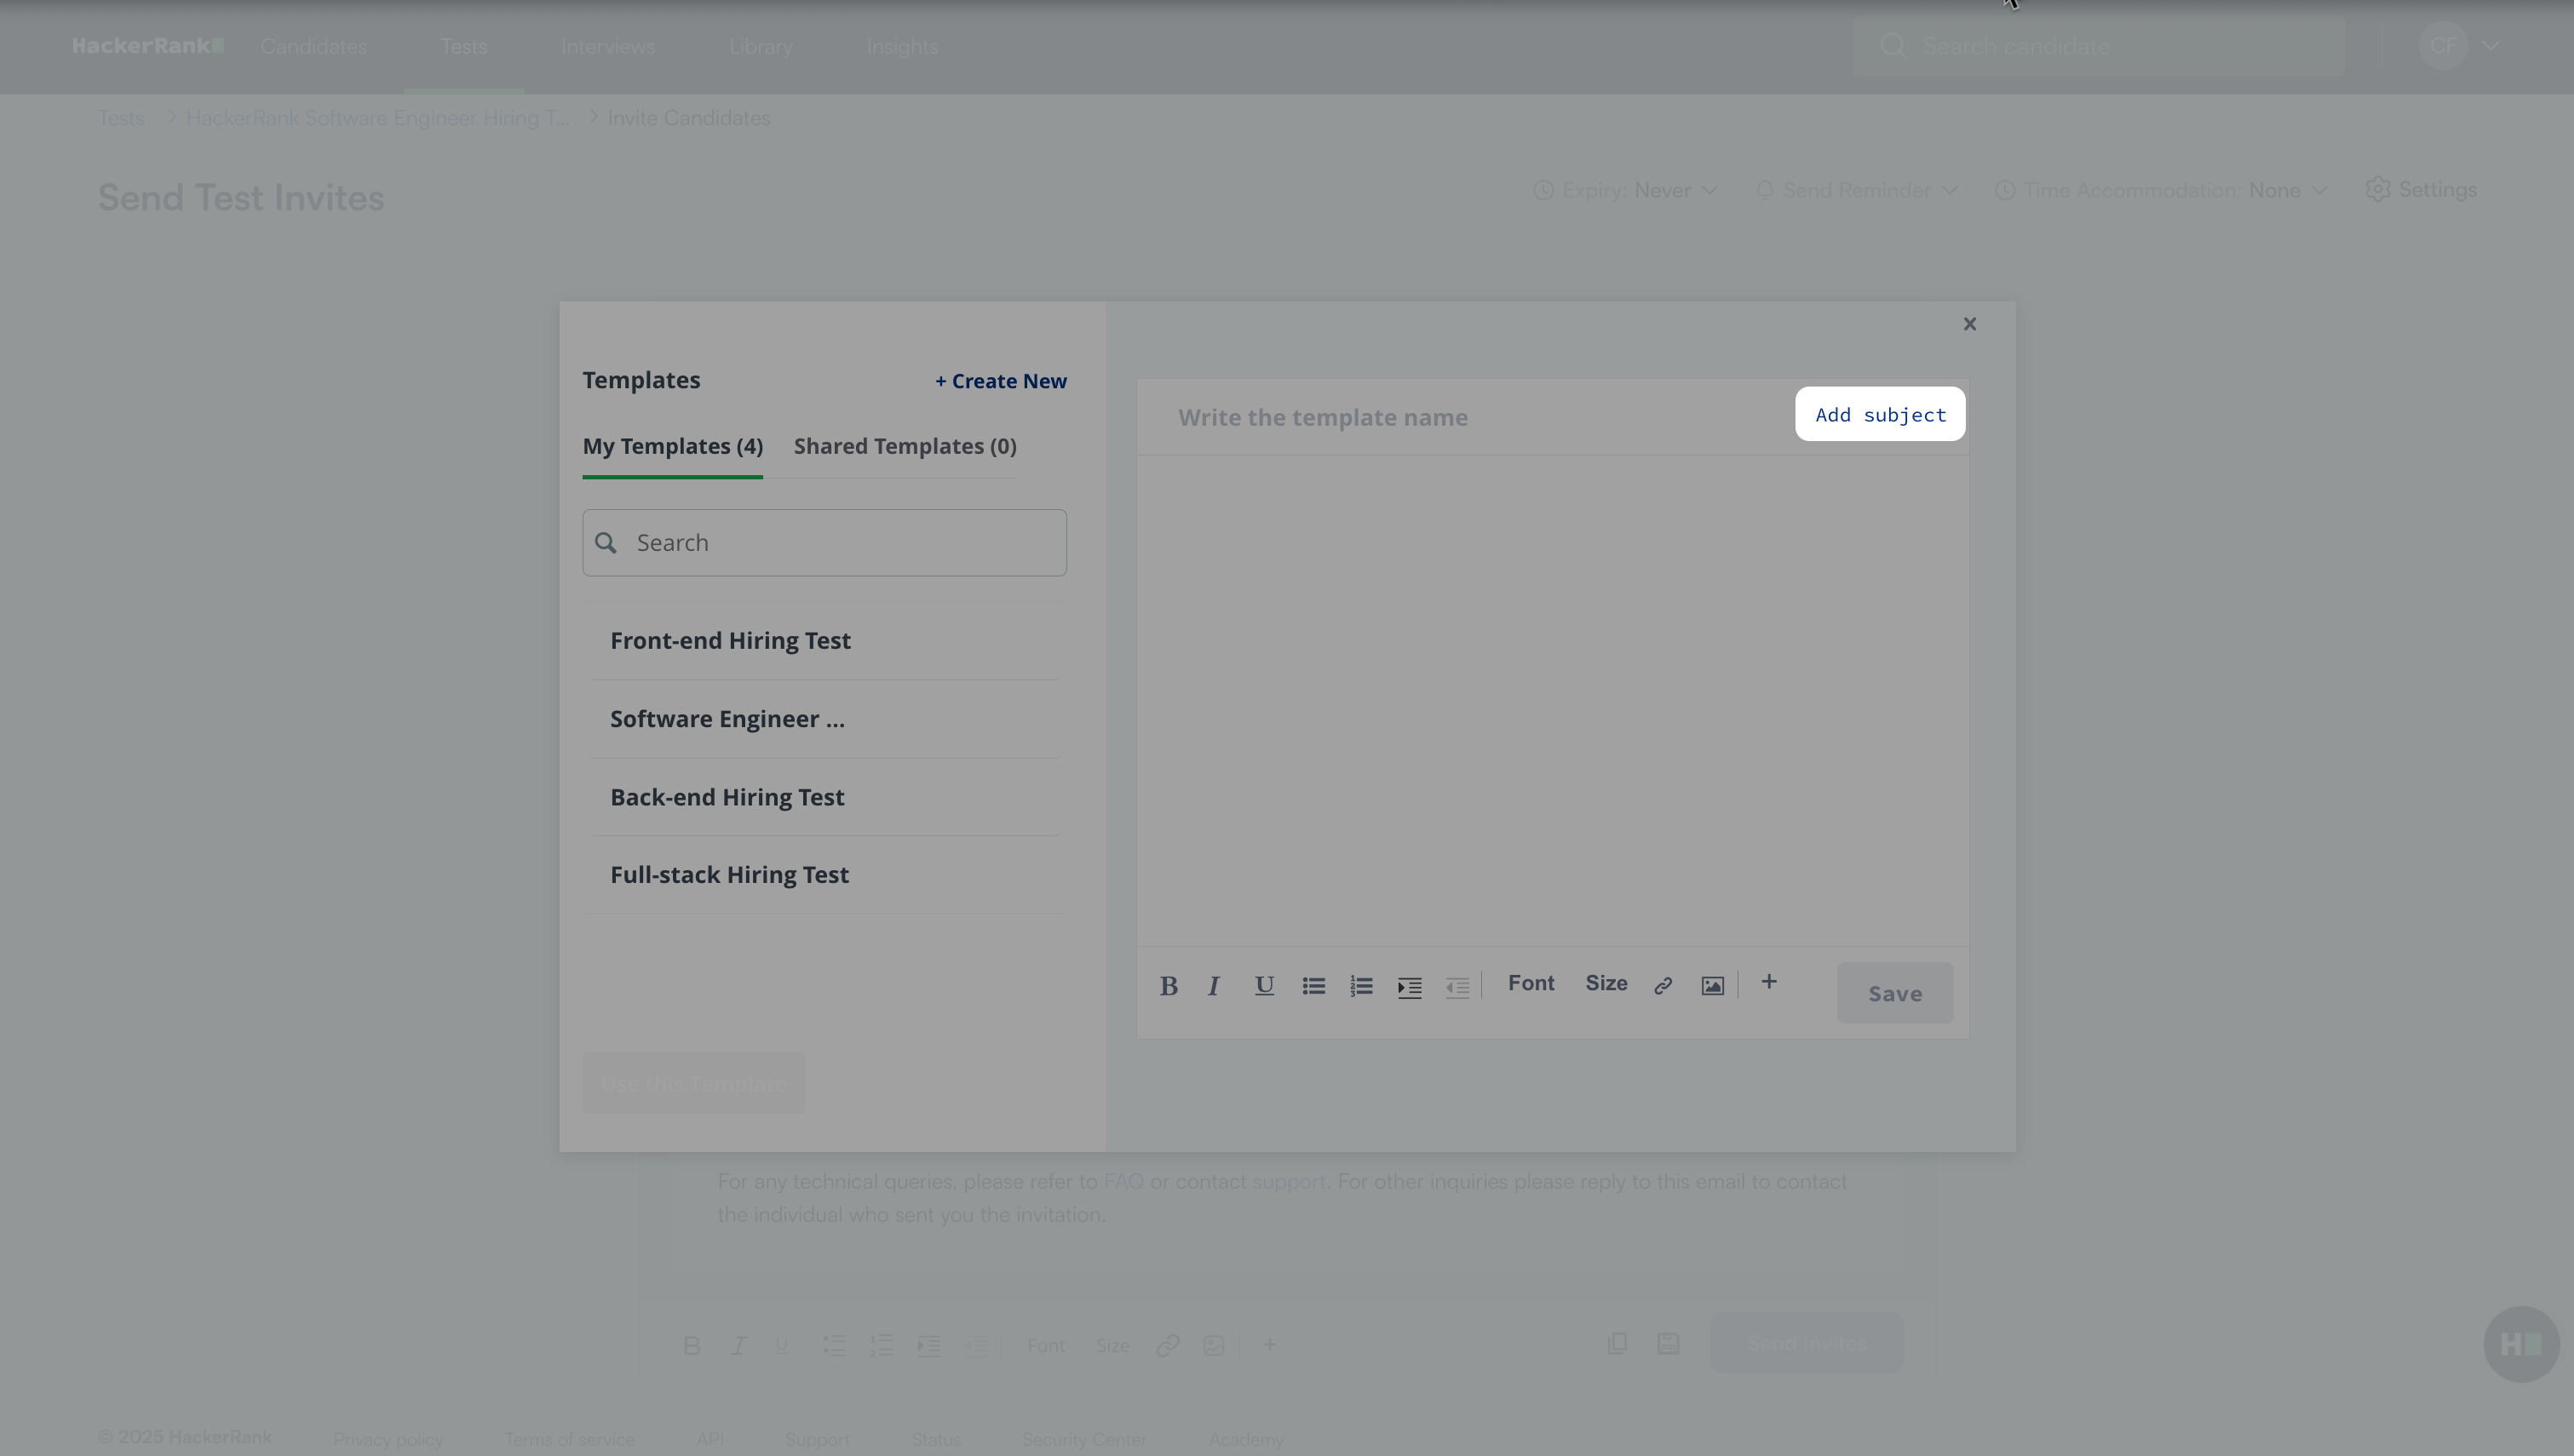Viewport: 2574px width, 1456px height.
Task: Select My Templates tab
Action: click(x=672, y=446)
